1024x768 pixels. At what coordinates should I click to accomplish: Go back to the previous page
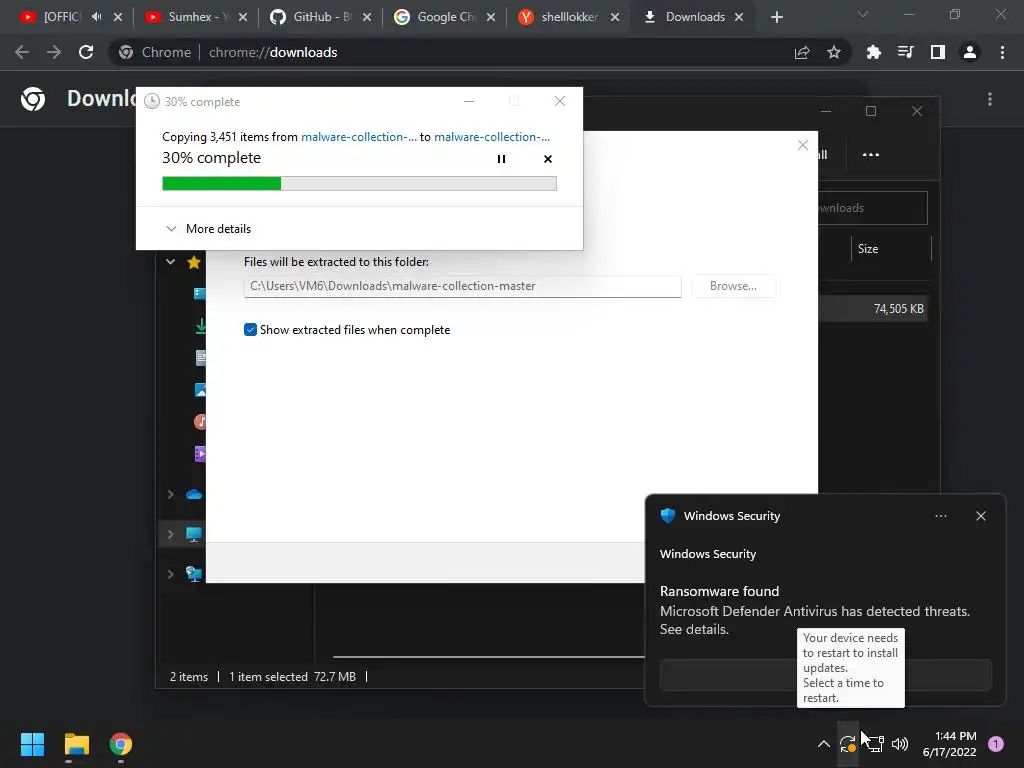(x=22, y=52)
